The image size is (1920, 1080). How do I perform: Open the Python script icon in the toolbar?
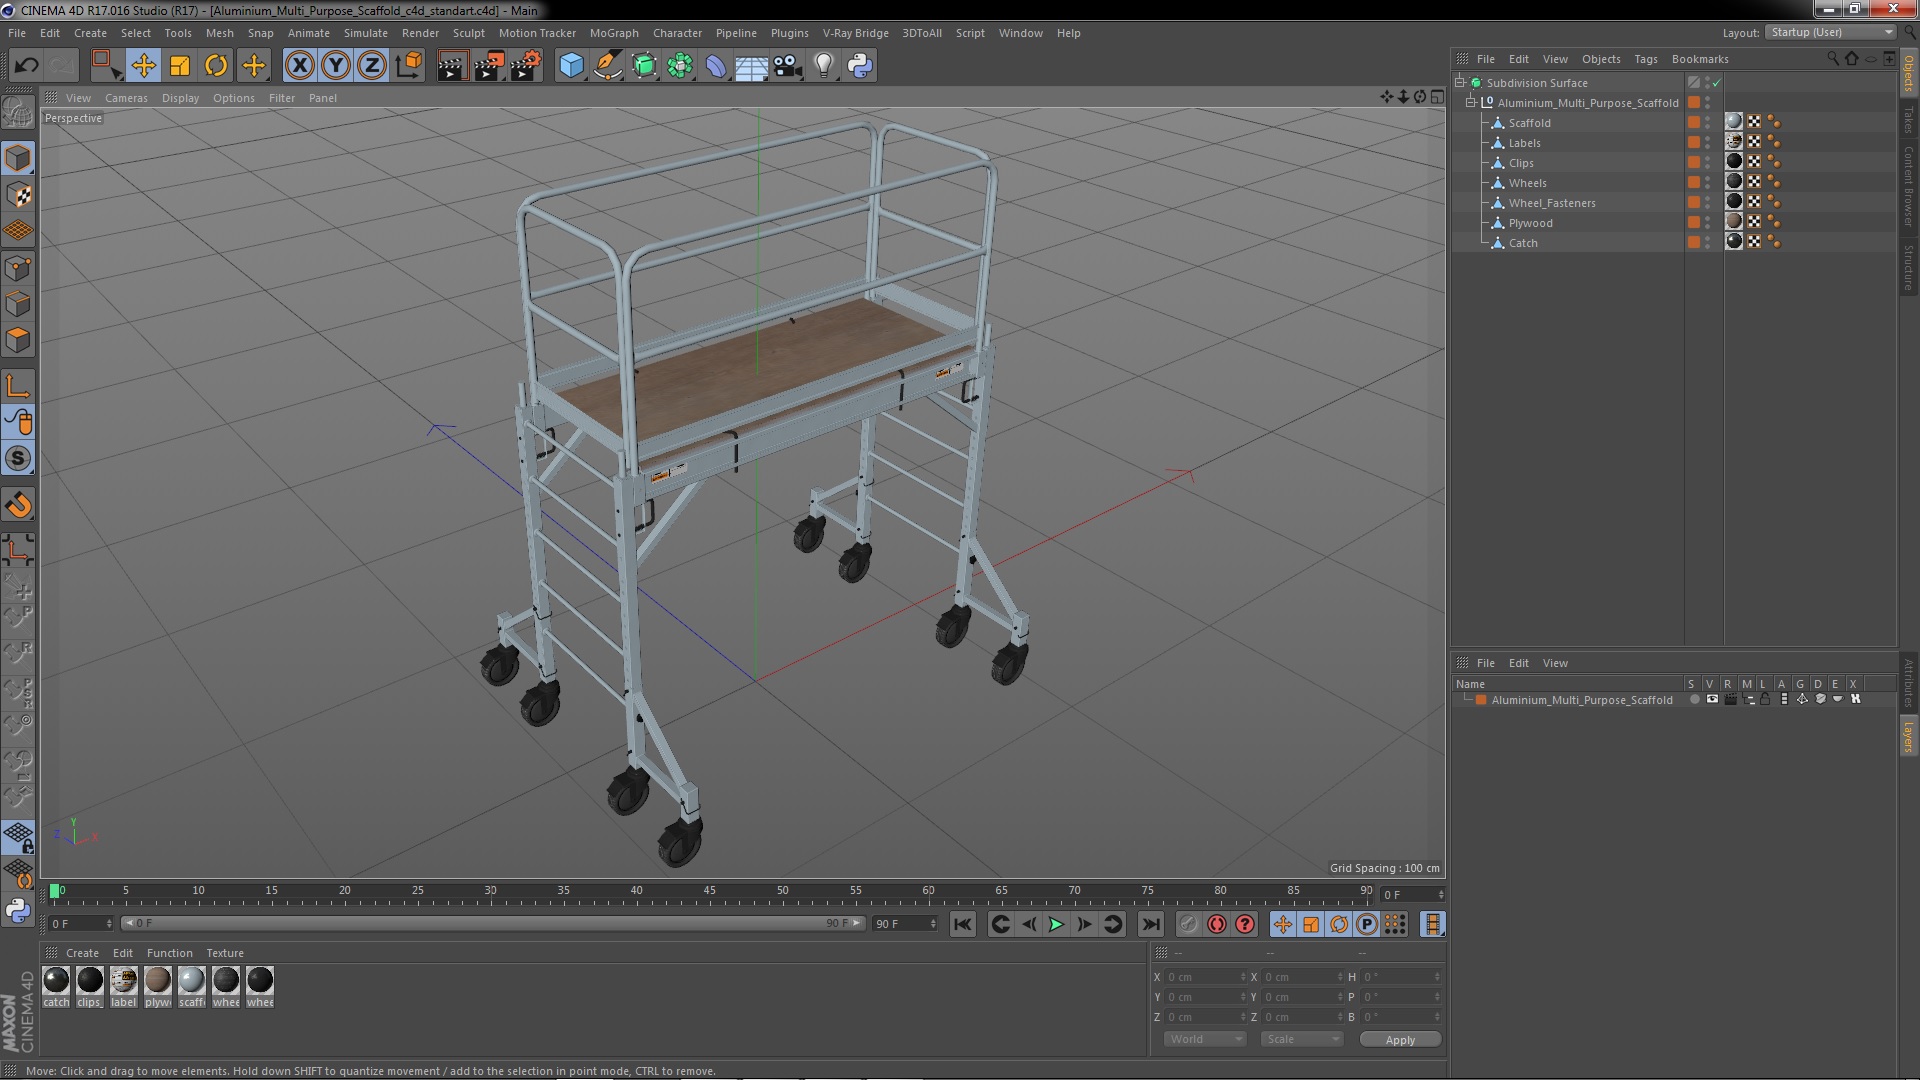860,66
